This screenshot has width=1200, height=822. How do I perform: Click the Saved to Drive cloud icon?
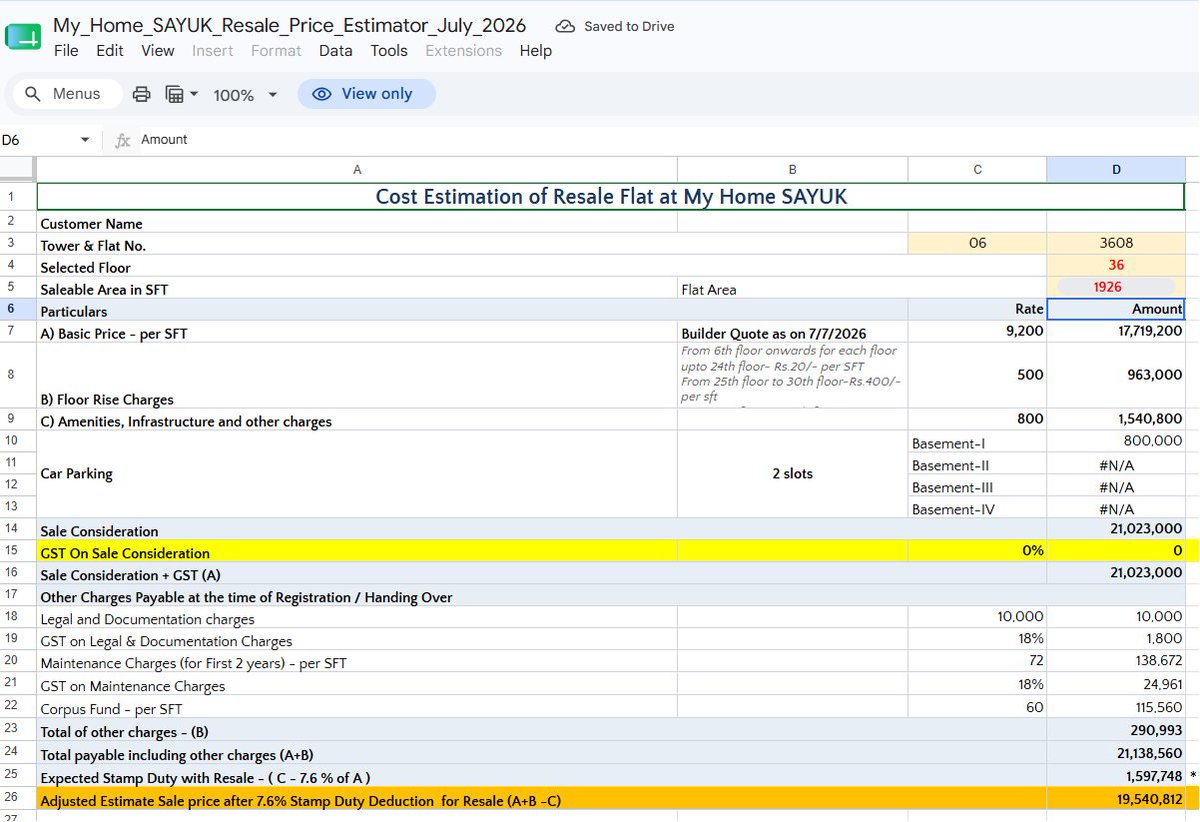tap(566, 26)
